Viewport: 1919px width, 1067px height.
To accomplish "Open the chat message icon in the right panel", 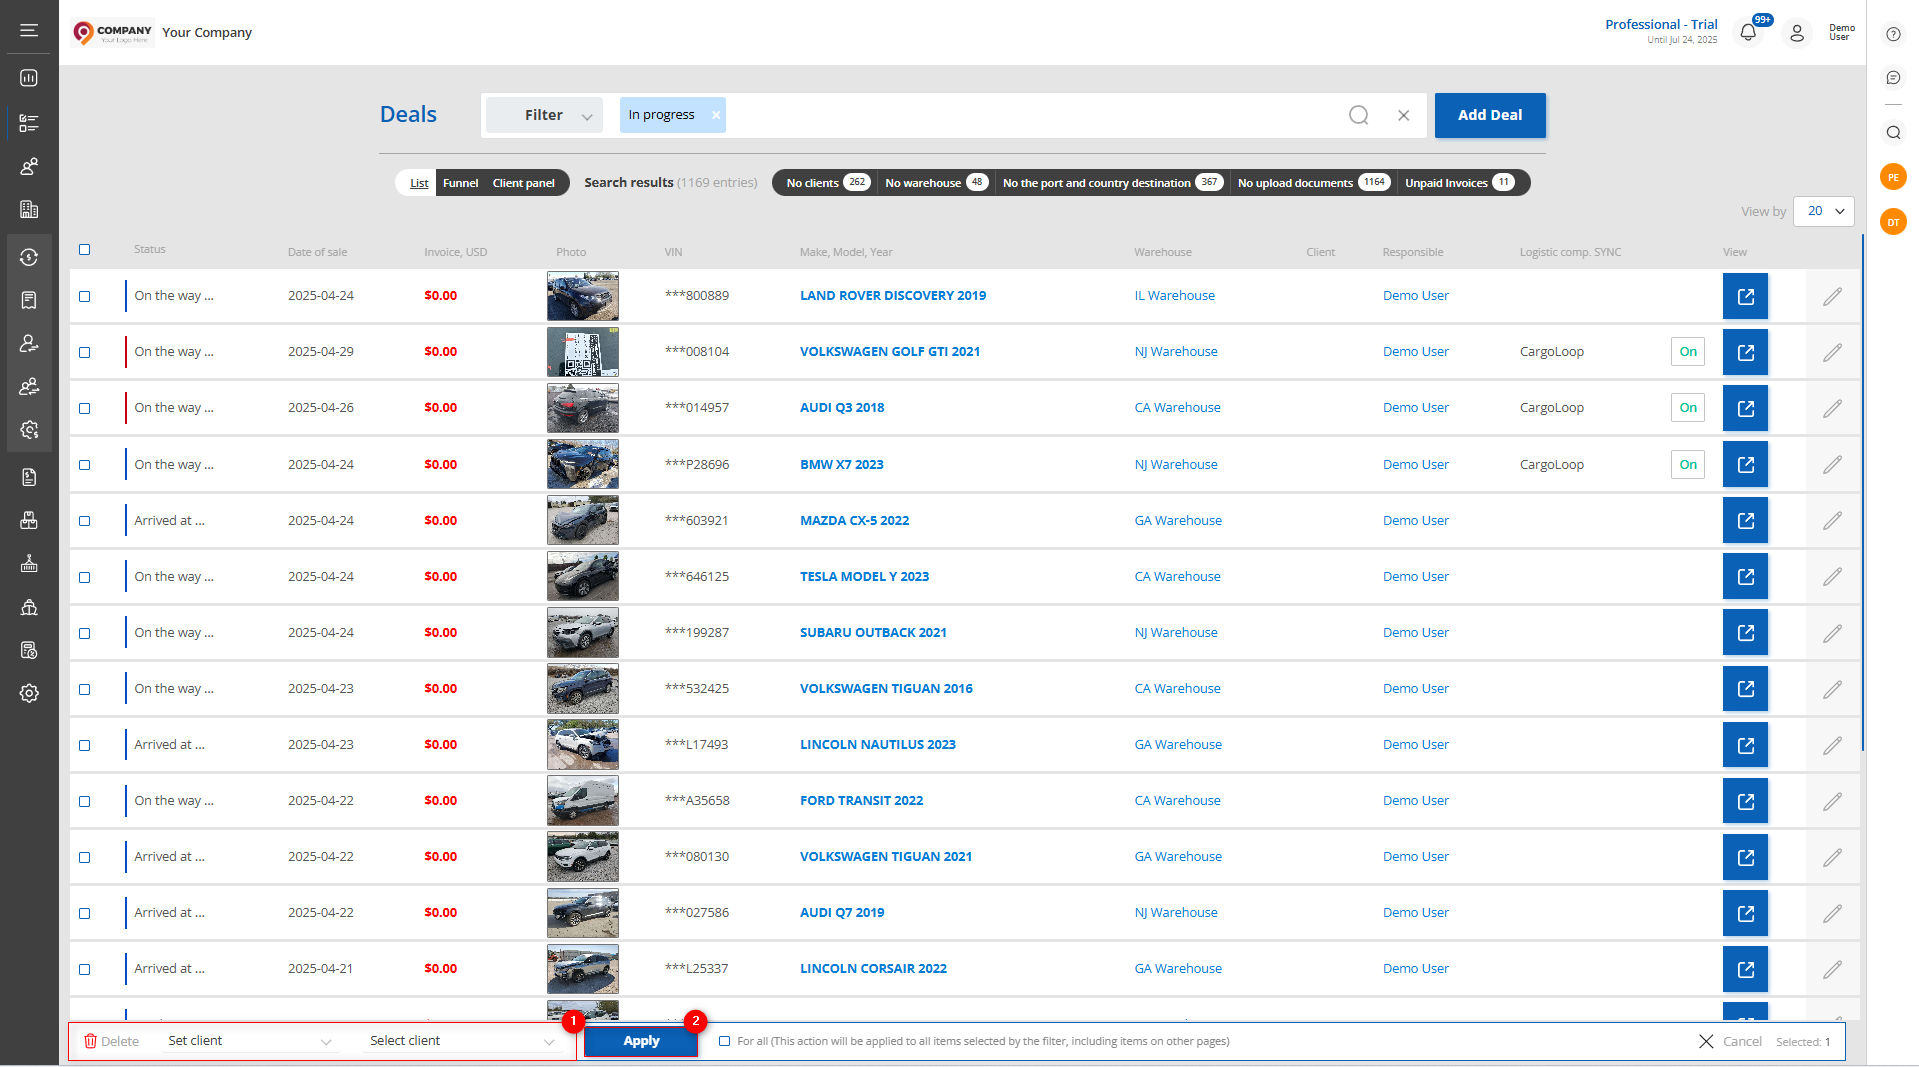I will 1893,78.
